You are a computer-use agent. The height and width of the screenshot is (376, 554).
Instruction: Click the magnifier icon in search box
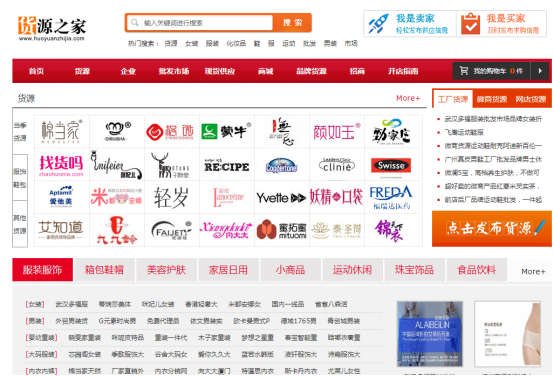(x=135, y=23)
